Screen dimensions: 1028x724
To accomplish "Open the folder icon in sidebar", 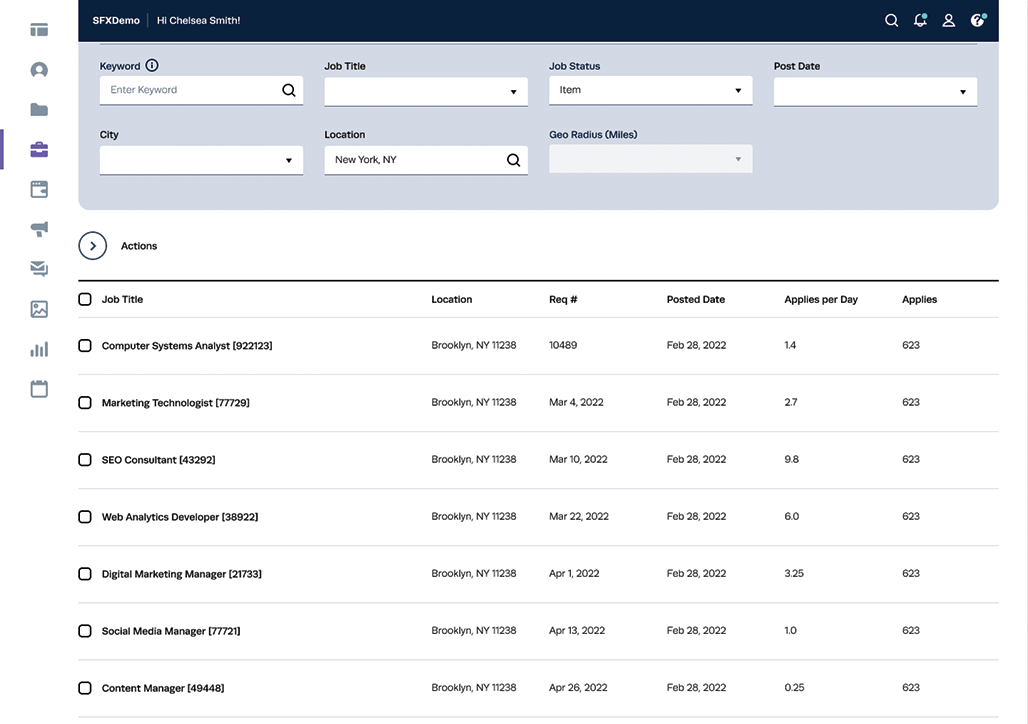I will pos(39,110).
